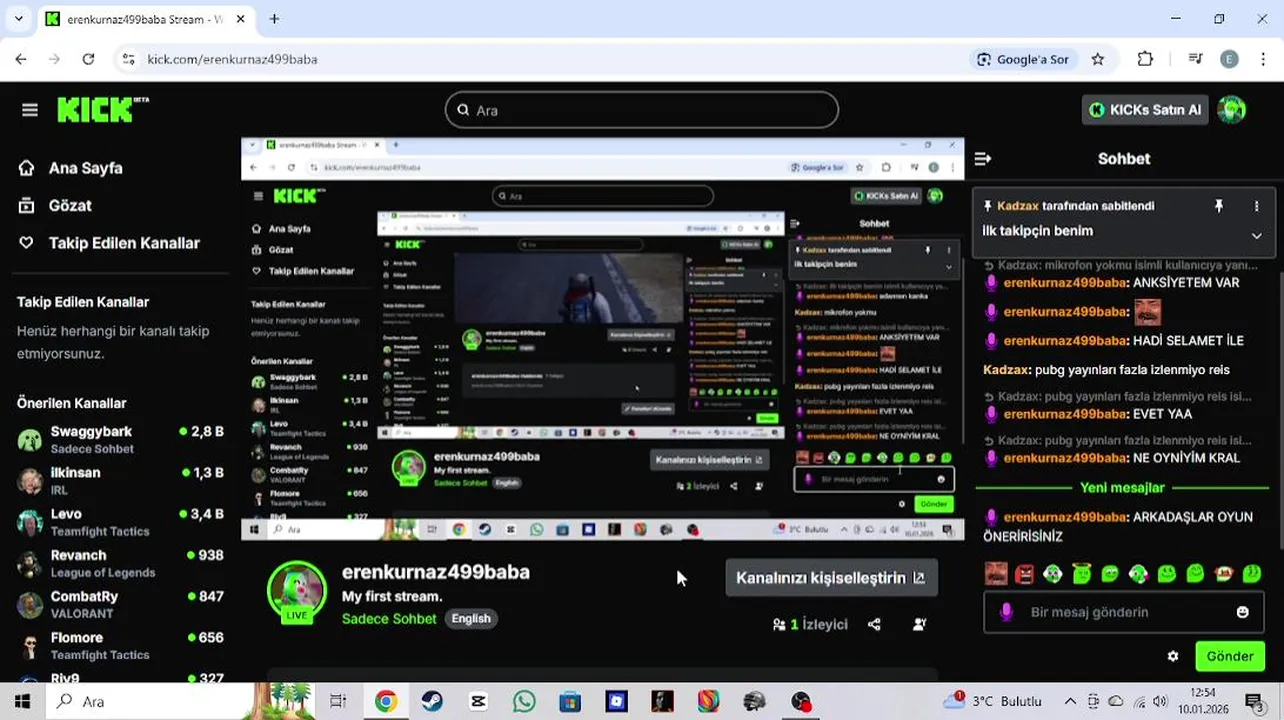Image resolution: width=1284 pixels, height=720 pixels.
Task: Open the Windows Start menu
Action: (24, 701)
